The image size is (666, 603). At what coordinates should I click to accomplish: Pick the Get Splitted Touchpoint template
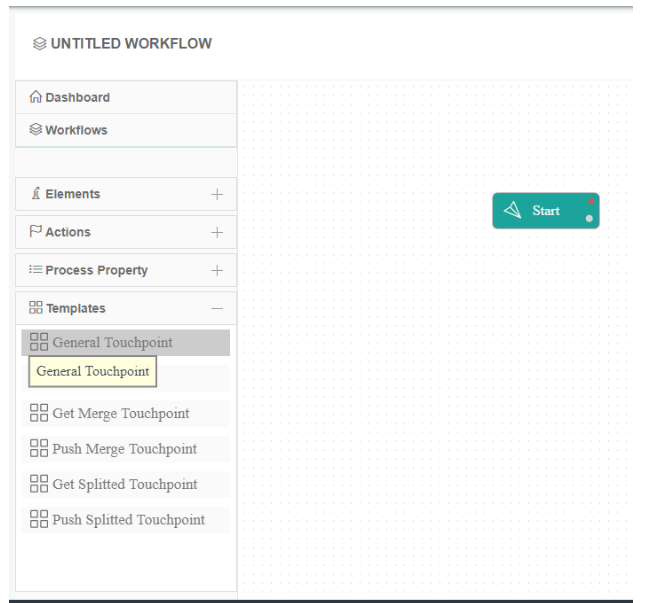124,484
